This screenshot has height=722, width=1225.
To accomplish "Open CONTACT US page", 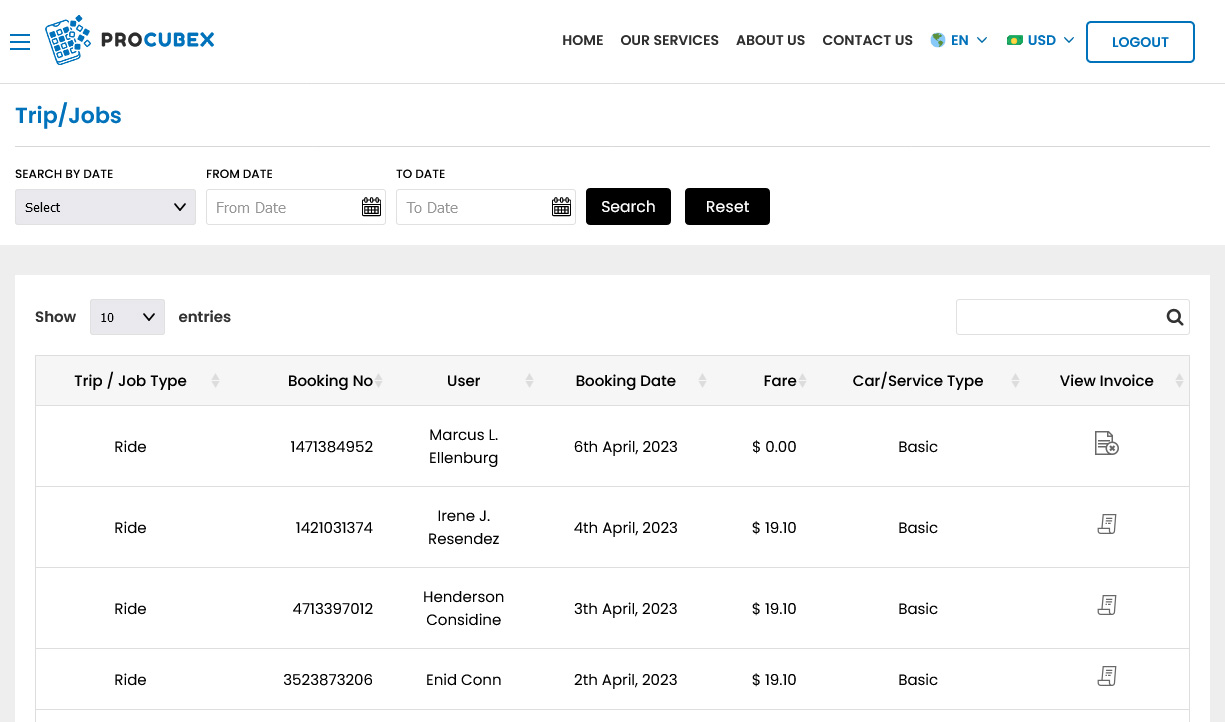I will (x=867, y=41).
